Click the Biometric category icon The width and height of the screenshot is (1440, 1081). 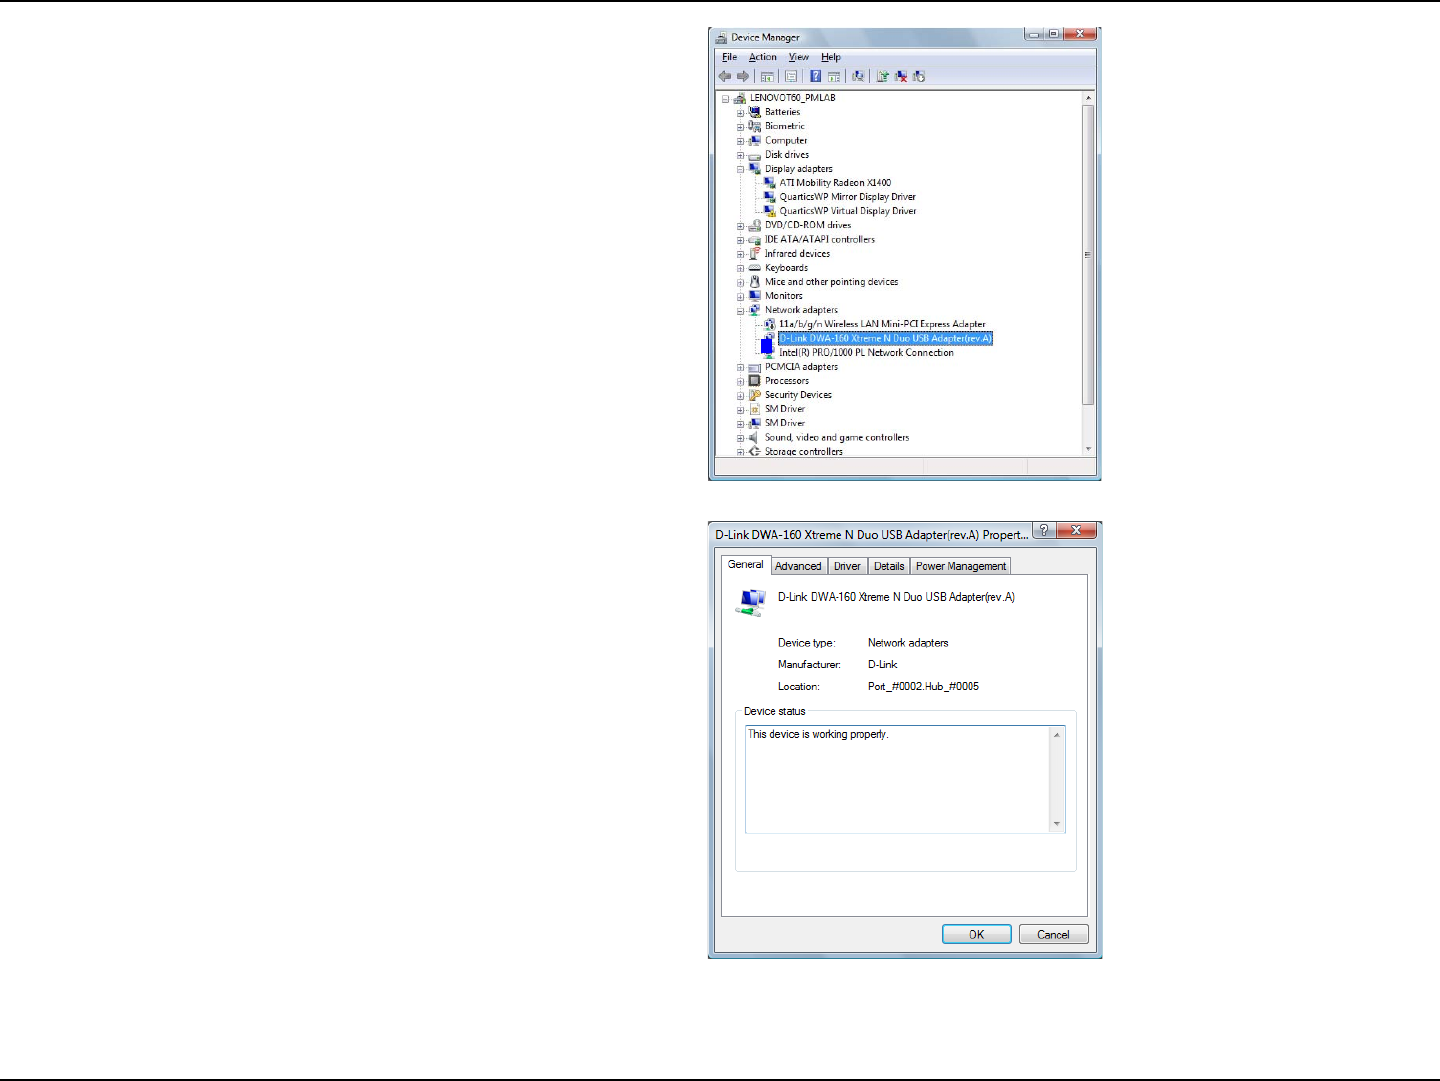(755, 126)
